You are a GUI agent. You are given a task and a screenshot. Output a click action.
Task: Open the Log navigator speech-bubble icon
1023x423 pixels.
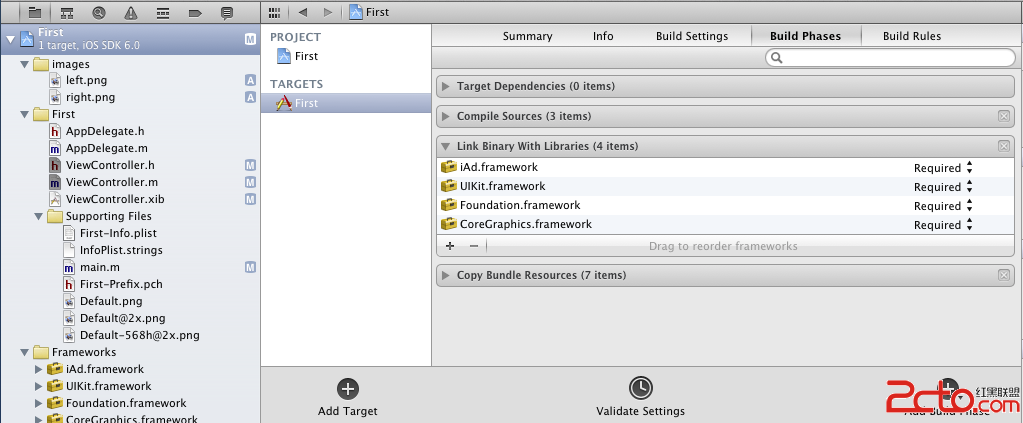point(227,13)
